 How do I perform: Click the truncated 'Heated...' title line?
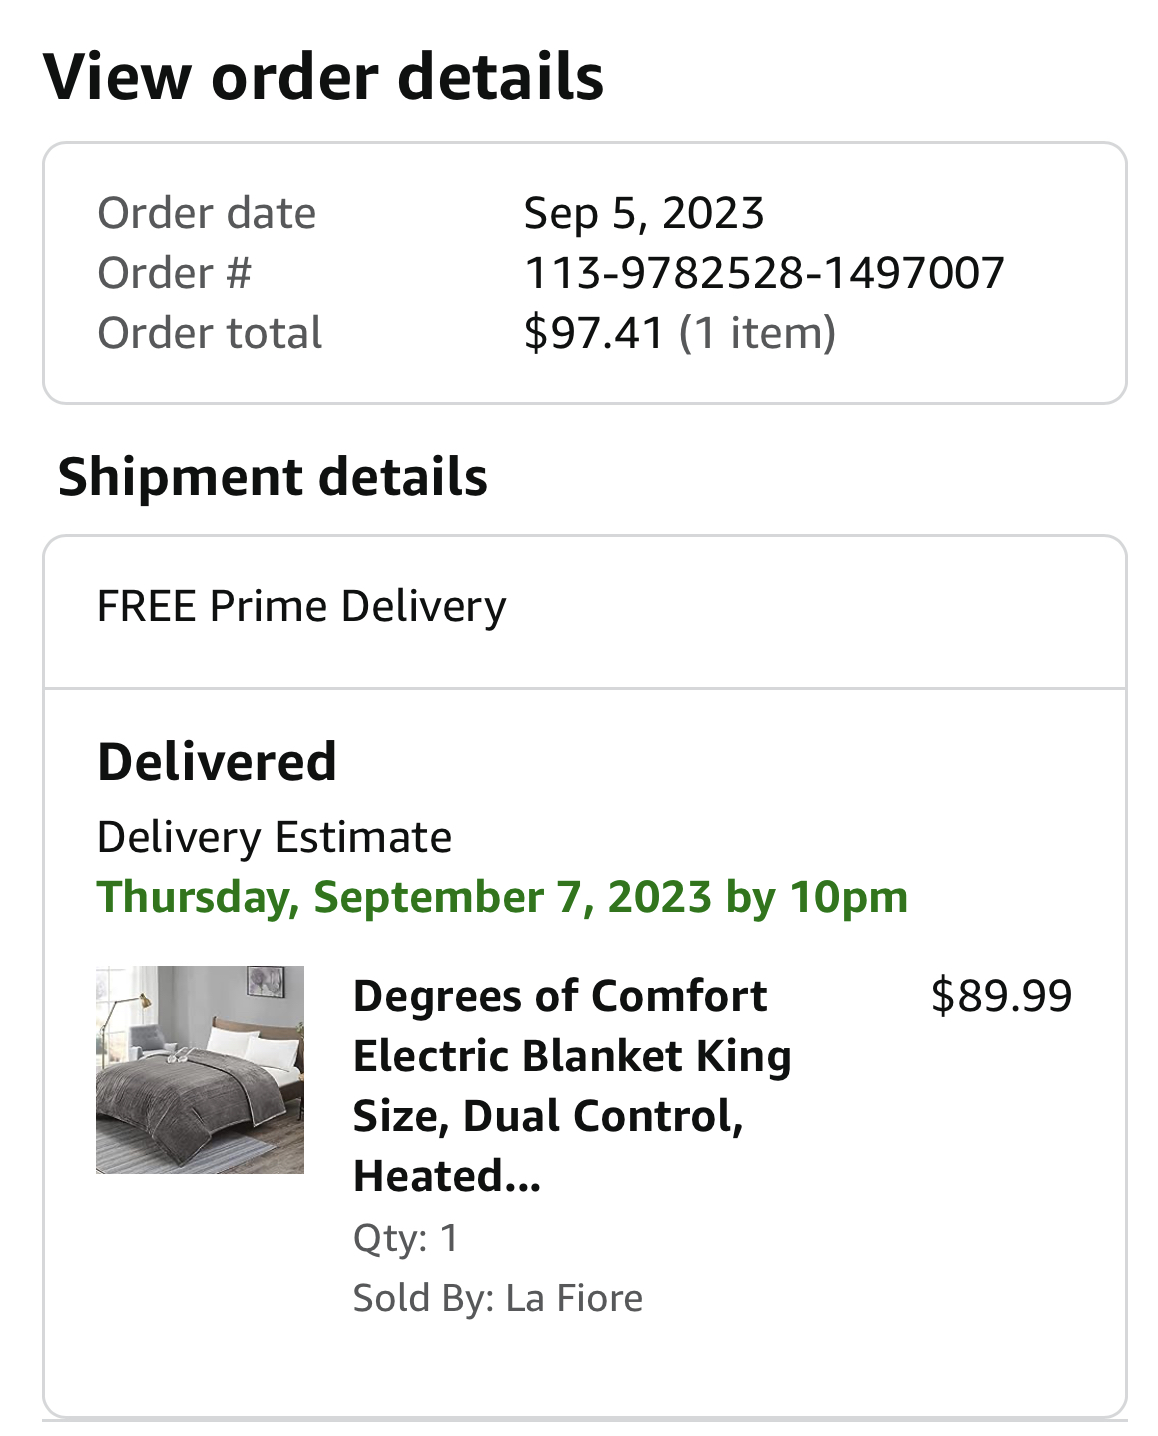tap(447, 1176)
